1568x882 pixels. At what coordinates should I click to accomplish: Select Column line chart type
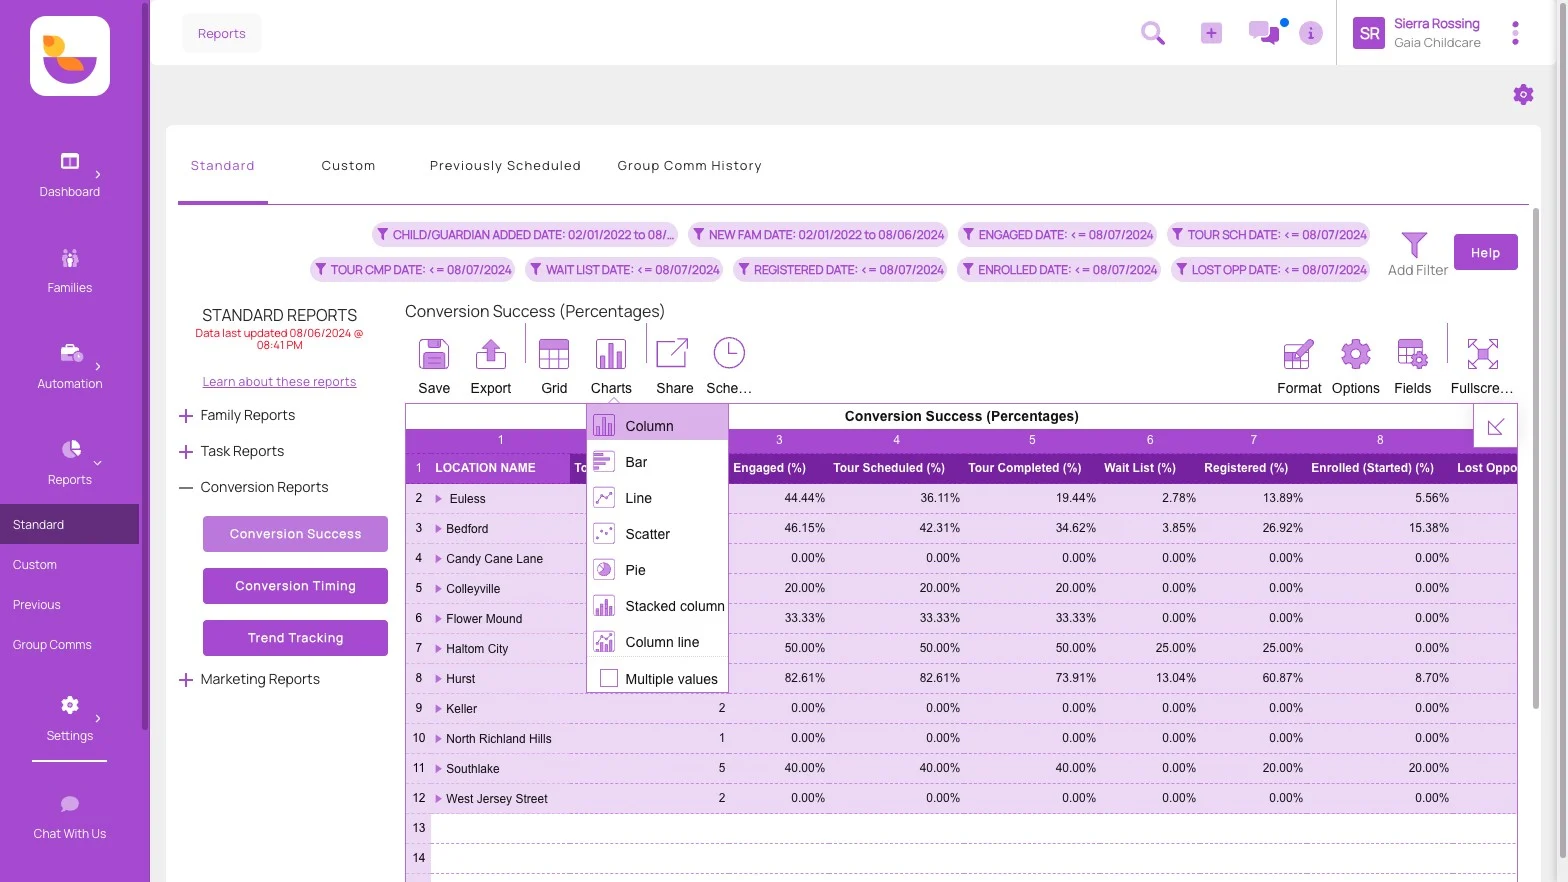tap(657, 642)
